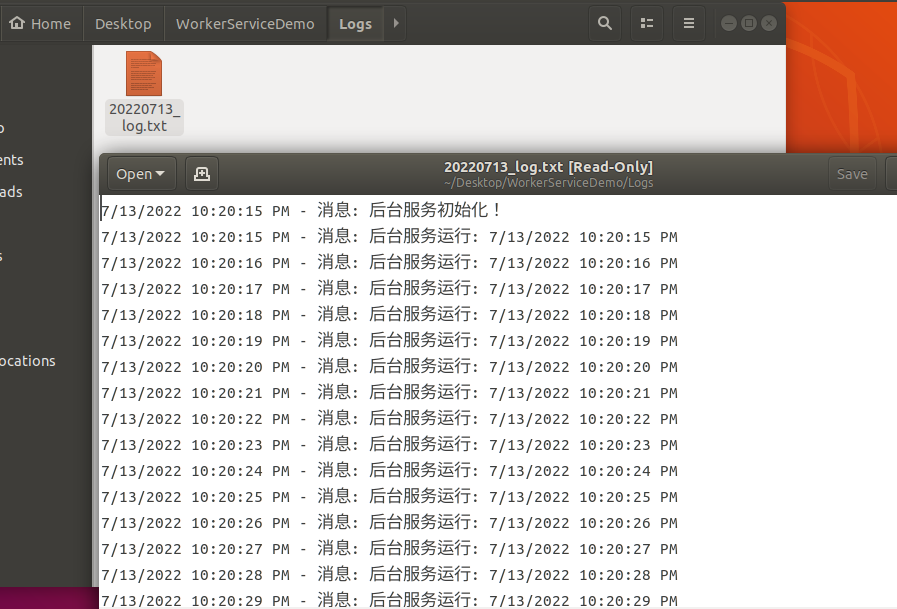The width and height of the screenshot is (897, 609).
Task: Open the file manager hamburger menu
Action: tap(689, 23)
